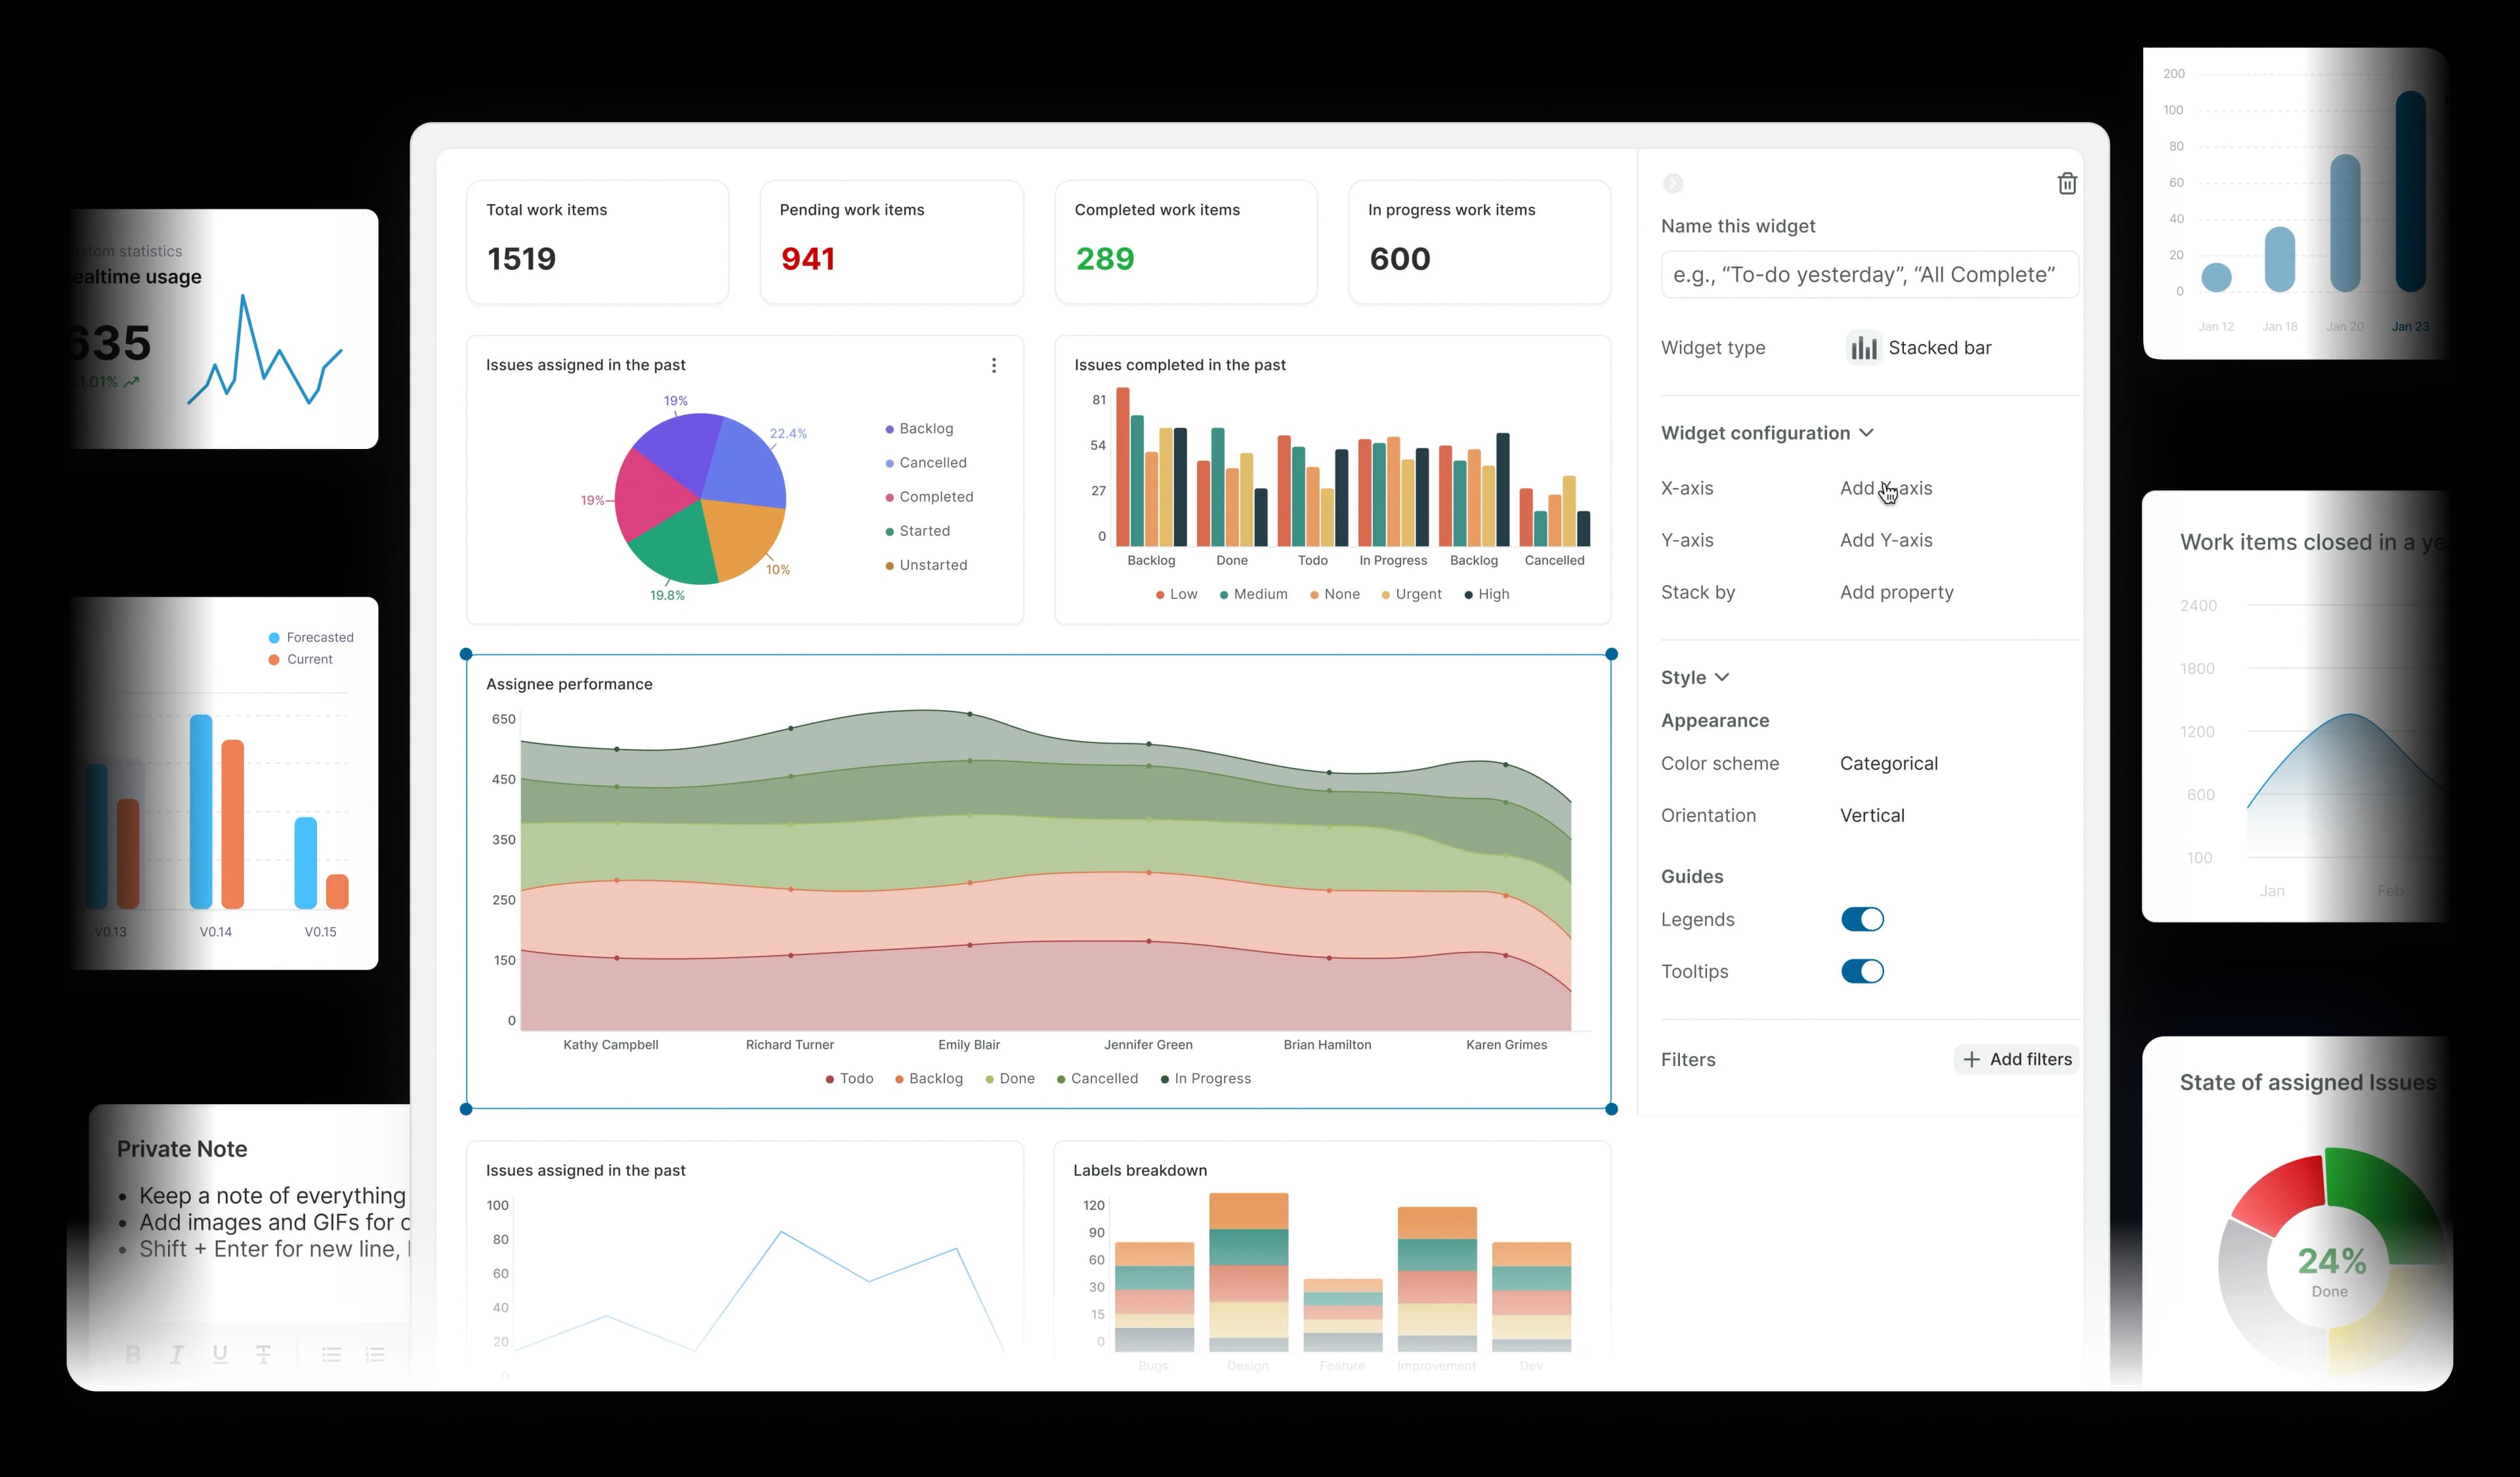Create a numbered list in the note
The width and height of the screenshot is (2520, 1477).
click(375, 1354)
